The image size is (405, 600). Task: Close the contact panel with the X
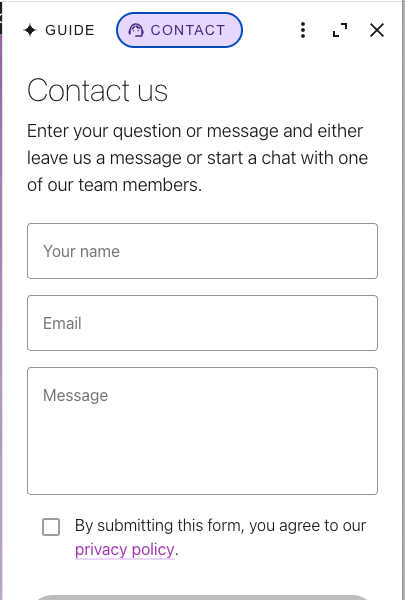point(377,30)
